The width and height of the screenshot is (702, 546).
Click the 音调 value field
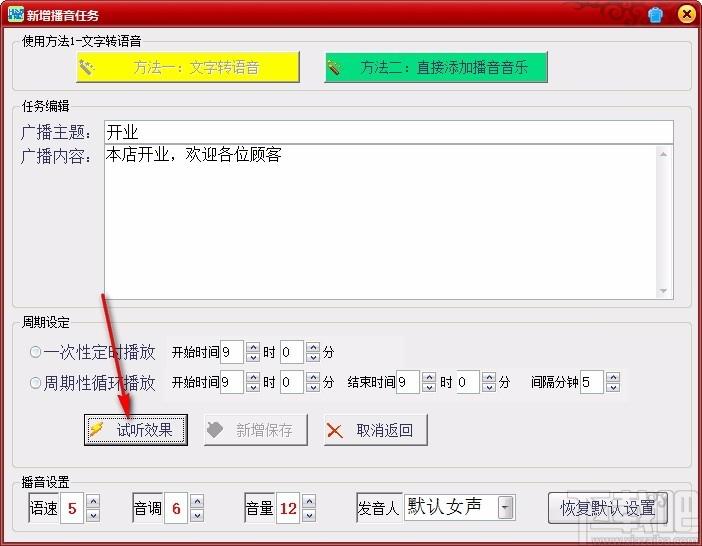(x=176, y=508)
